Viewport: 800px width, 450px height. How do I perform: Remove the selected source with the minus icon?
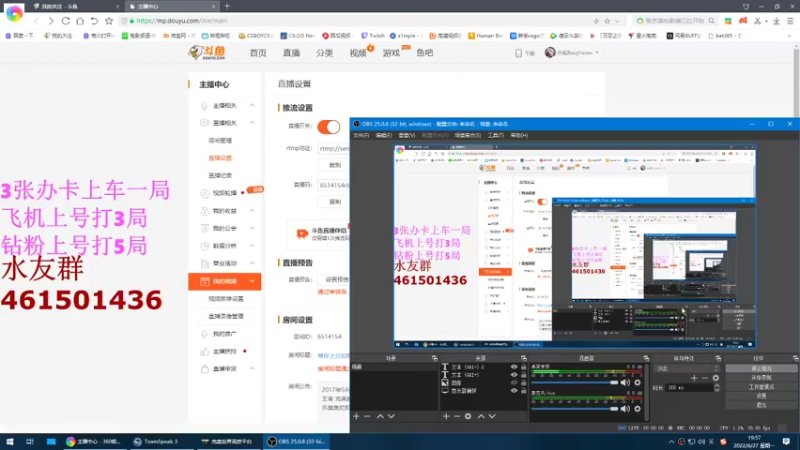(457, 416)
